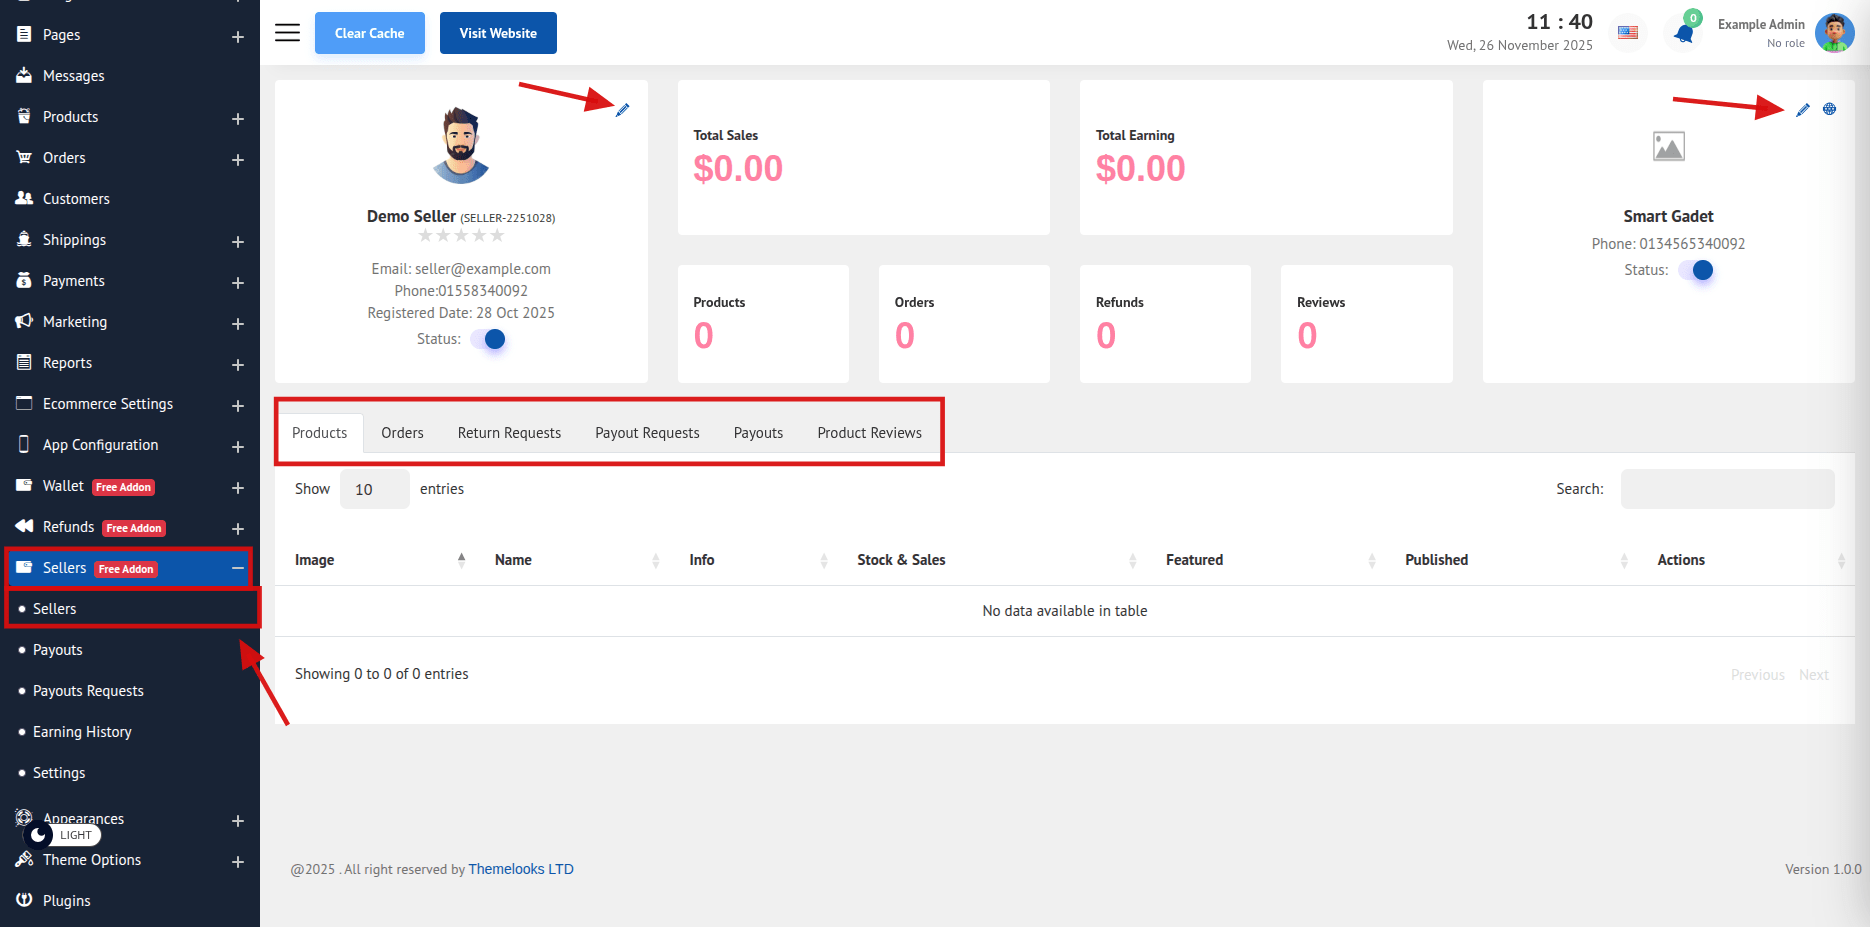This screenshot has width=1870, height=927.
Task: Expand the Marketing sidebar menu
Action: click(x=238, y=323)
